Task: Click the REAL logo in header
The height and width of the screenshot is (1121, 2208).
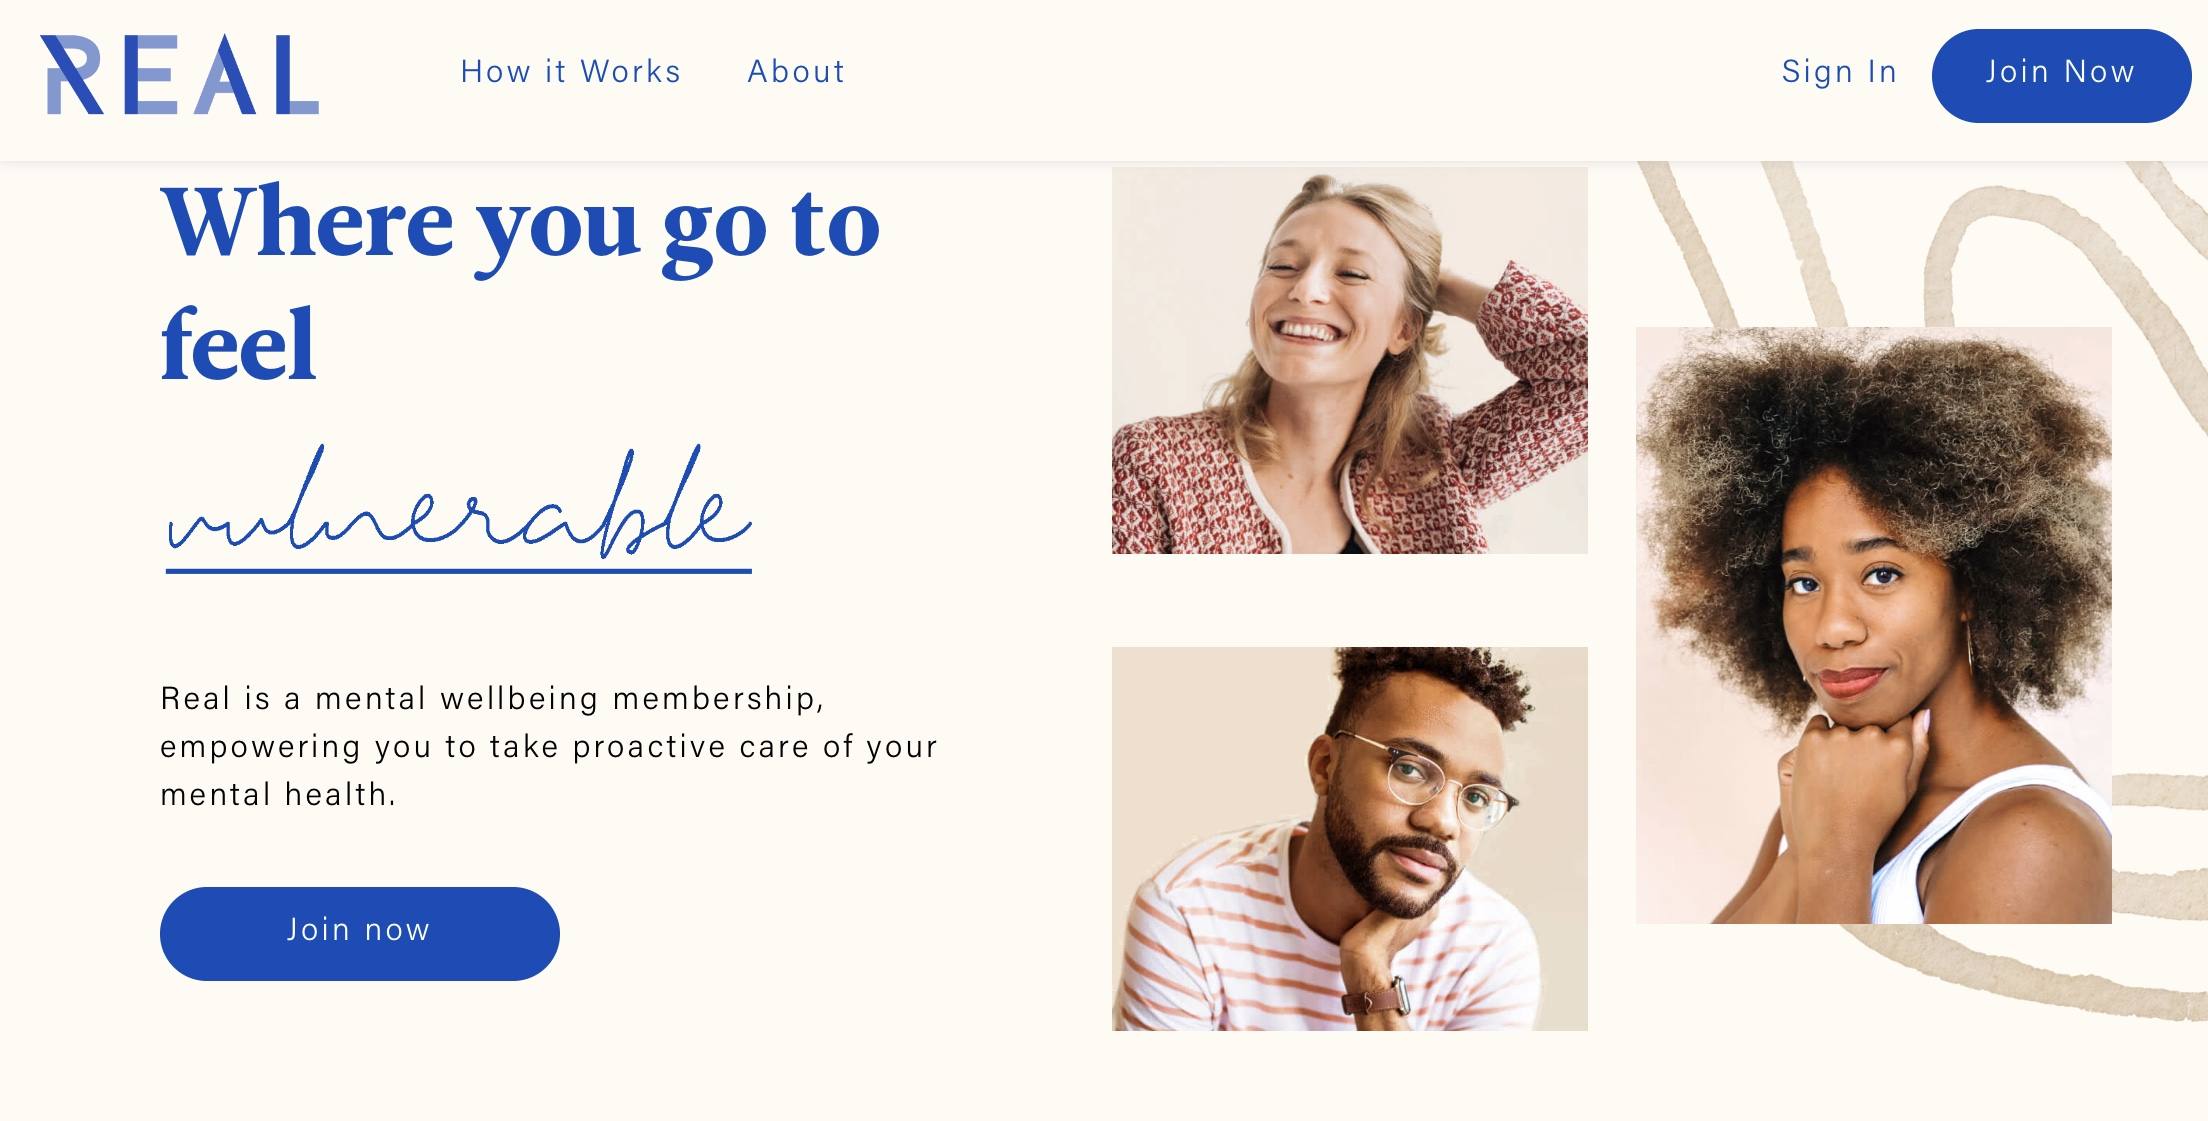Action: (180, 75)
